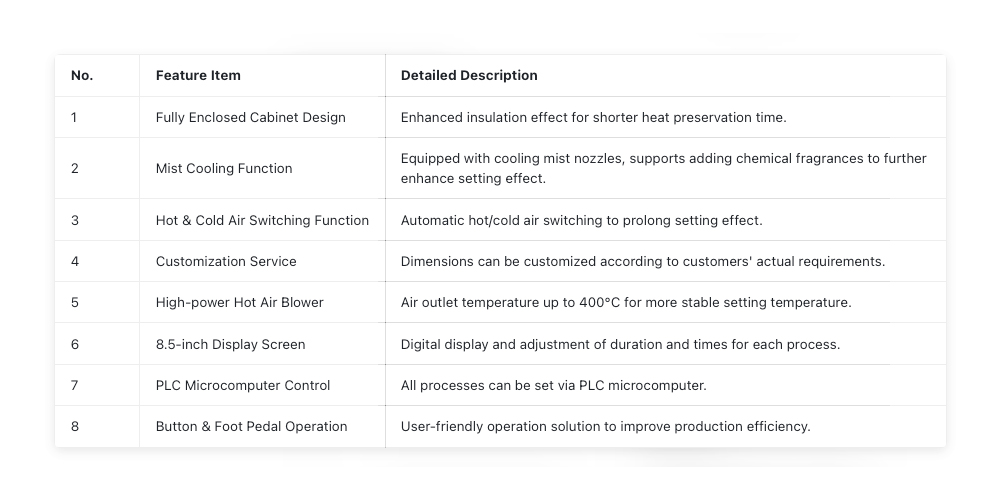Click row number 5 cell
The height and width of the screenshot is (500, 1000).
tap(75, 302)
